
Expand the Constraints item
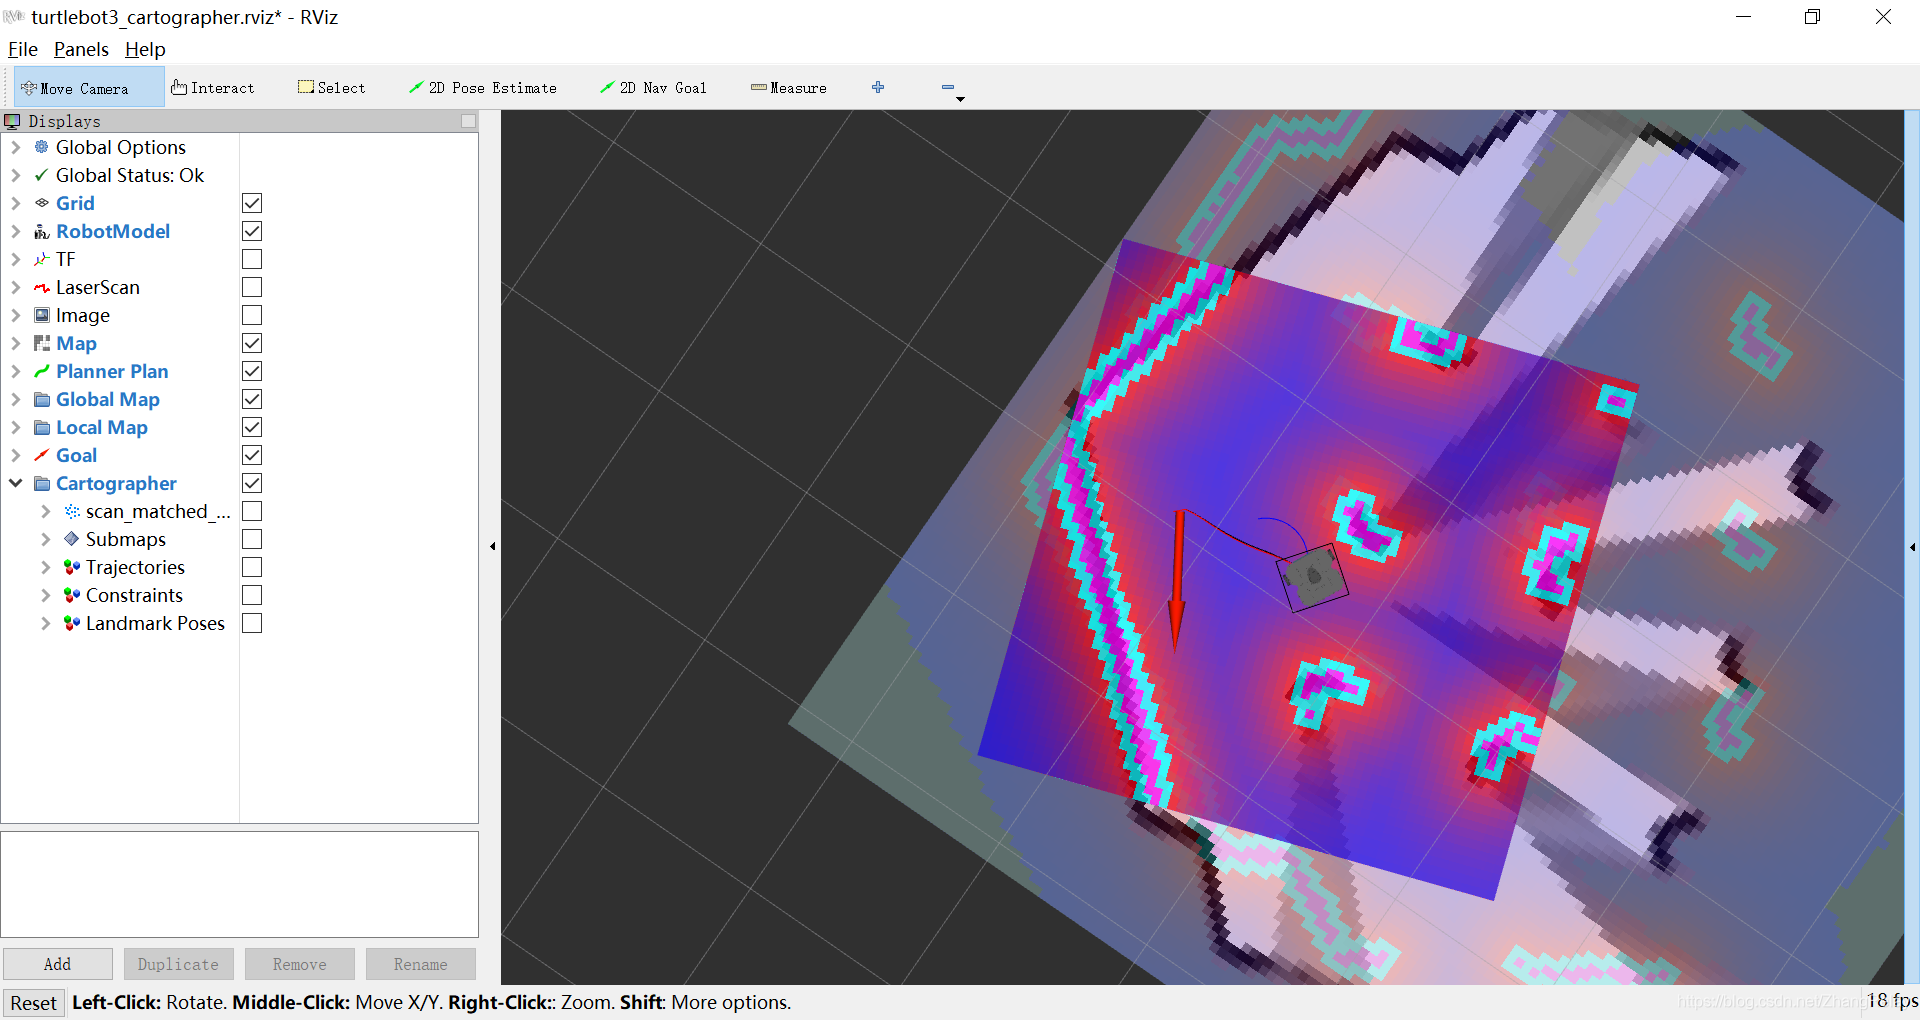(x=46, y=595)
